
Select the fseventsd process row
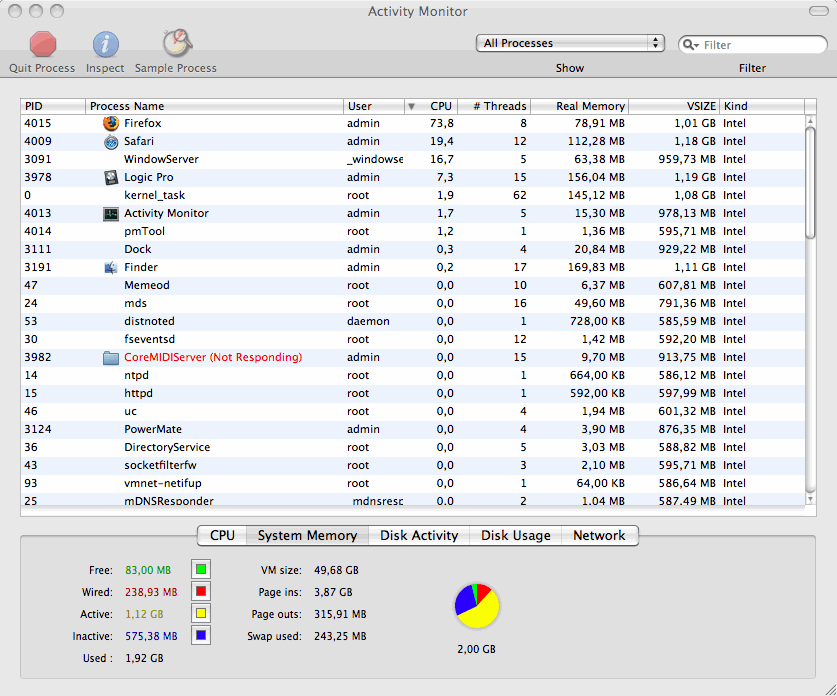pos(413,339)
